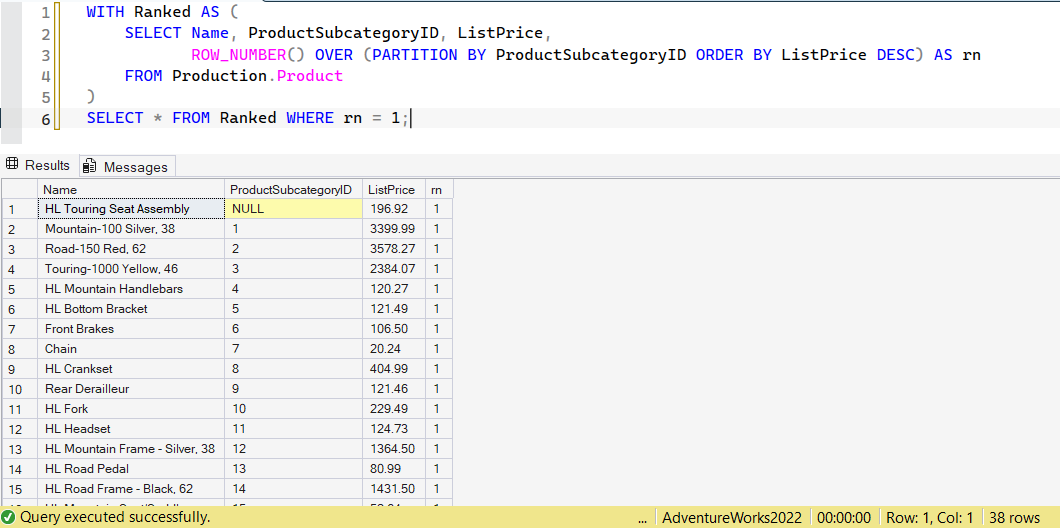
Task: Click the ListPrice column header
Action: click(x=393, y=189)
